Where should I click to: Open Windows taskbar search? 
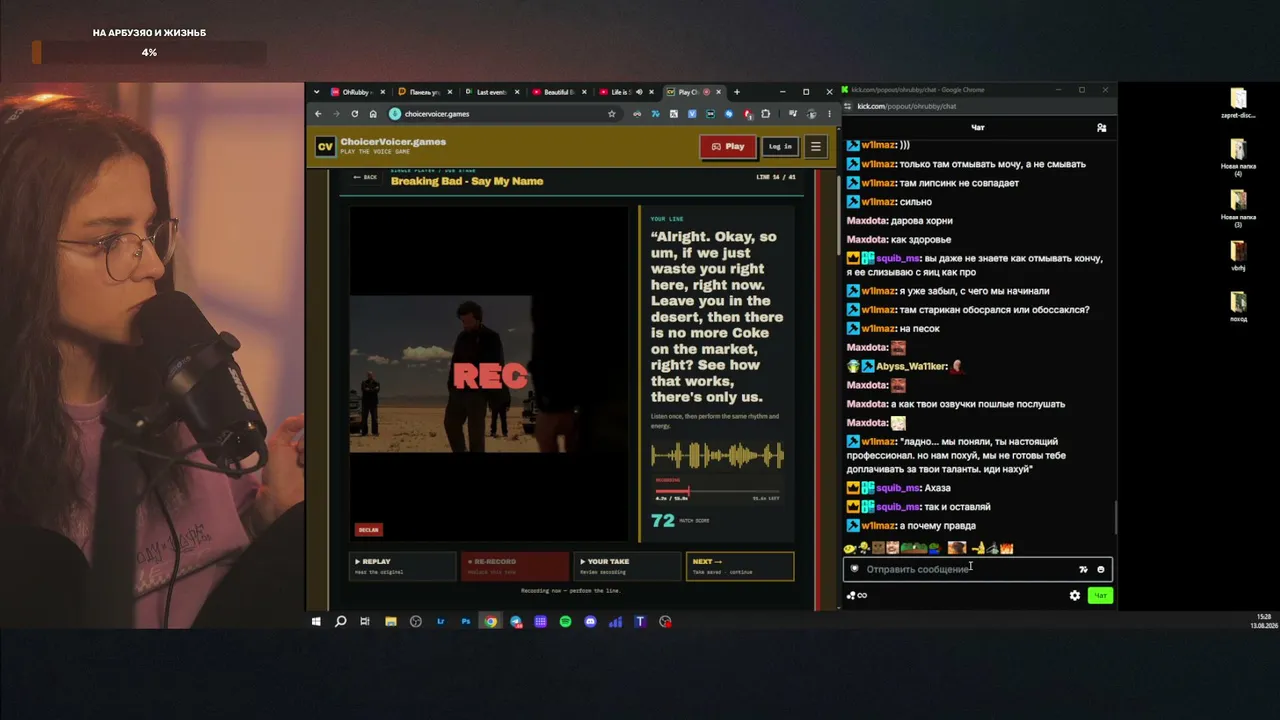point(340,622)
